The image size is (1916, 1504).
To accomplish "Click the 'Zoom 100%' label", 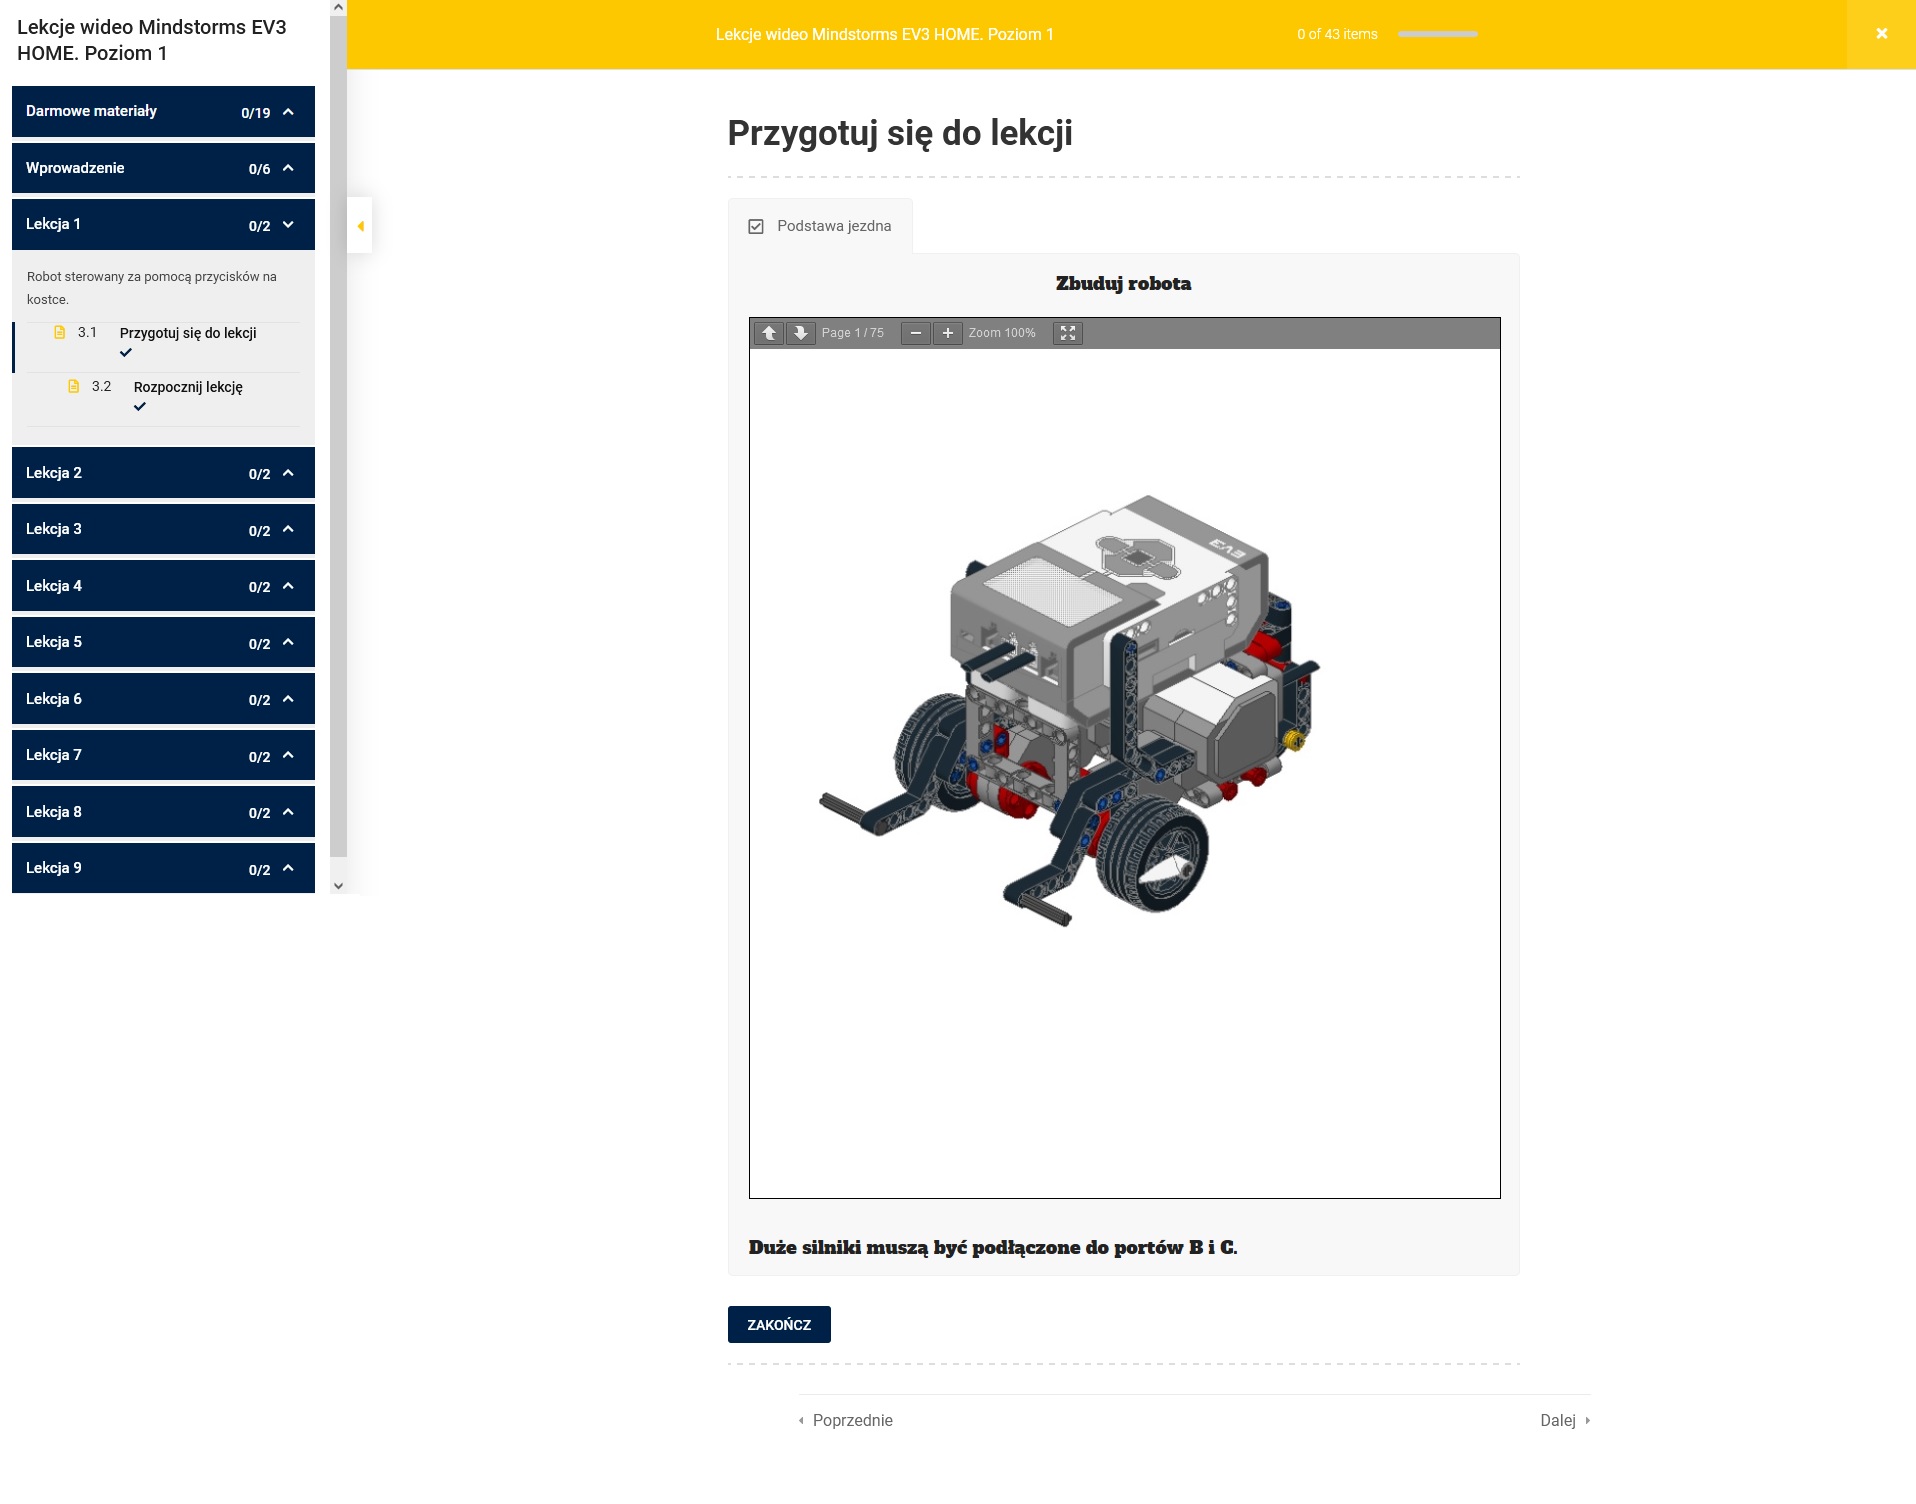I will tap(1002, 333).
